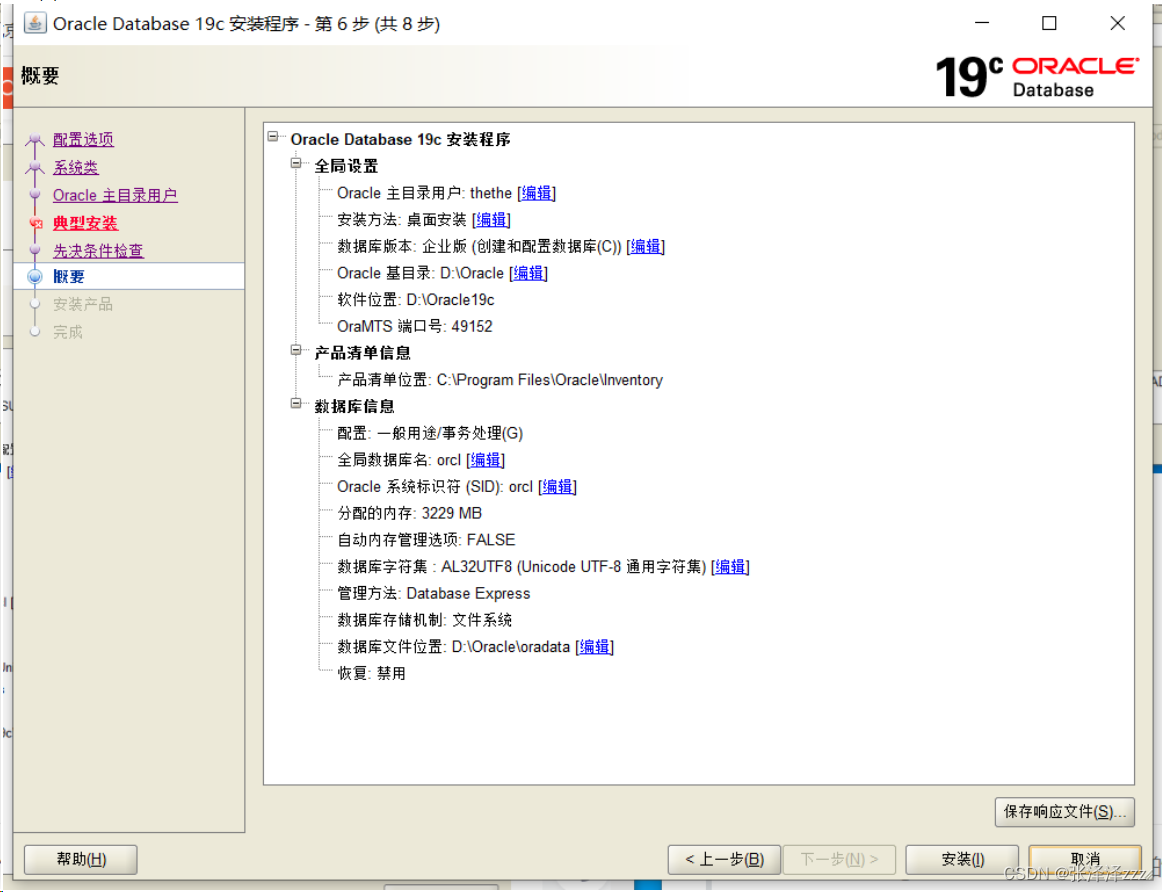
Task: Click the Java installer icon in title bar
Action: tap(34, 22)
